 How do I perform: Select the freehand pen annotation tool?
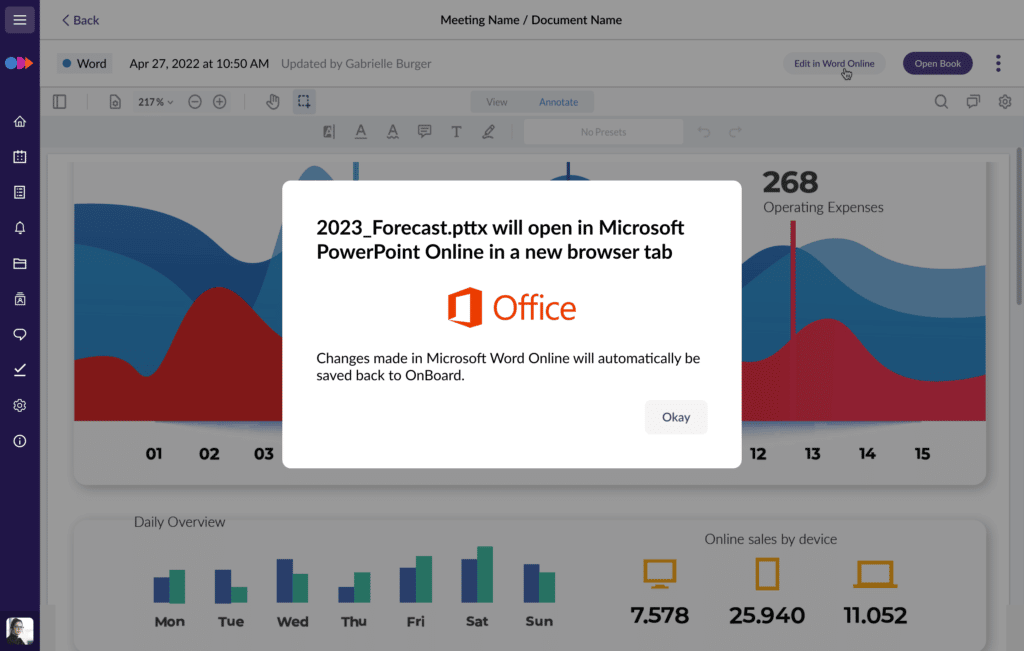488,131
